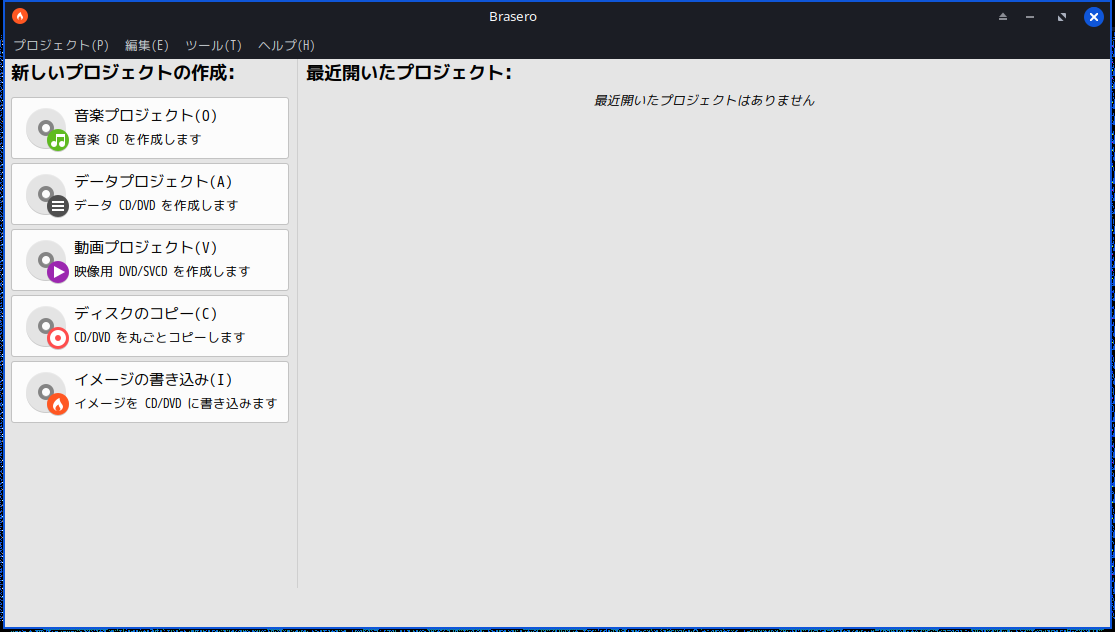
Task: Click the eject-shaped icon in title bar
Action: click(x=1003, y=16)
